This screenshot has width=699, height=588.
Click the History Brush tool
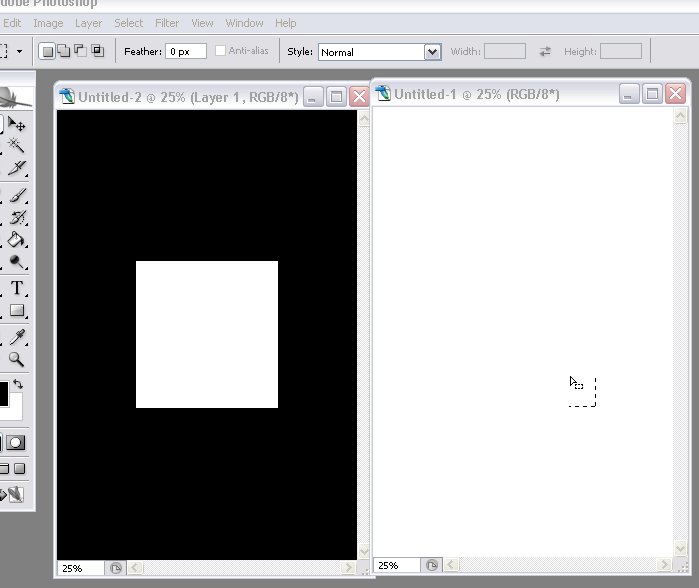click(17, 218)
